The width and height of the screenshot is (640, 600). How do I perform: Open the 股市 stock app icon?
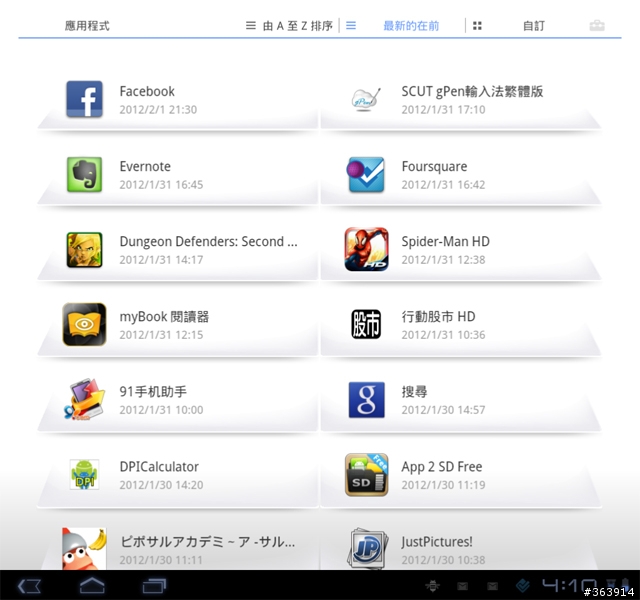pyautogui.click(x=366, y=324)
